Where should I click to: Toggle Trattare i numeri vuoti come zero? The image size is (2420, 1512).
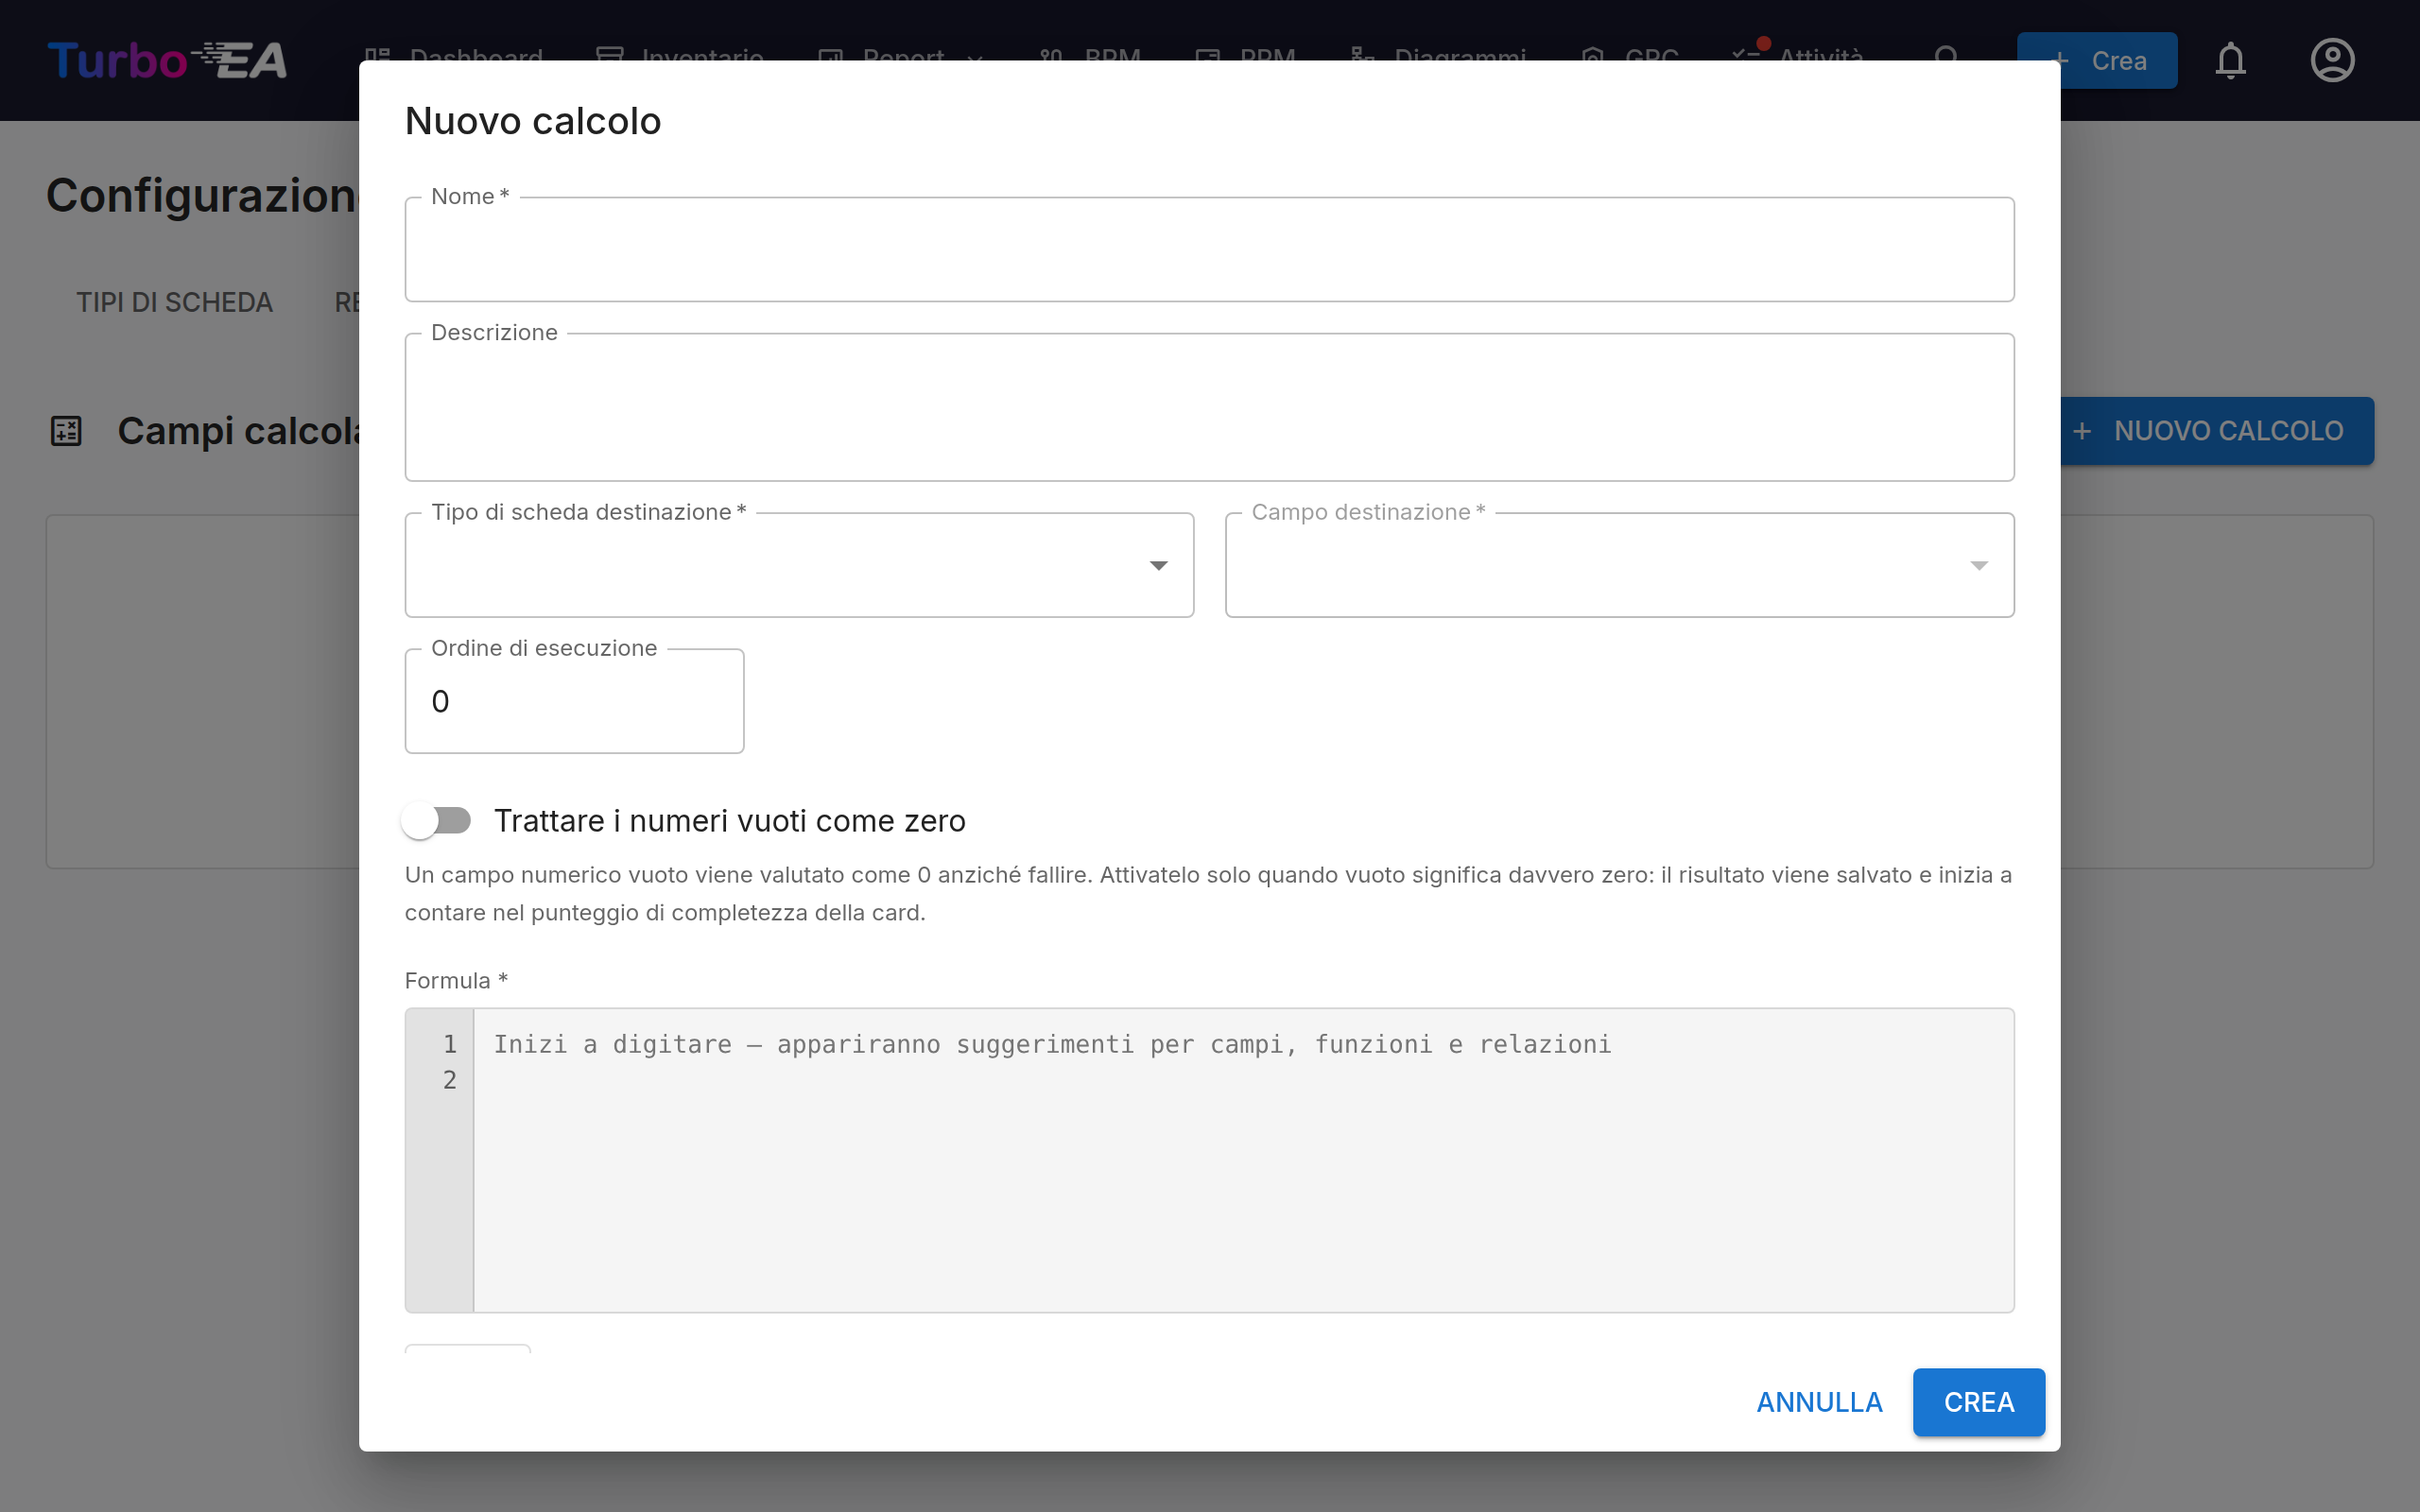(x=437, y=820)
